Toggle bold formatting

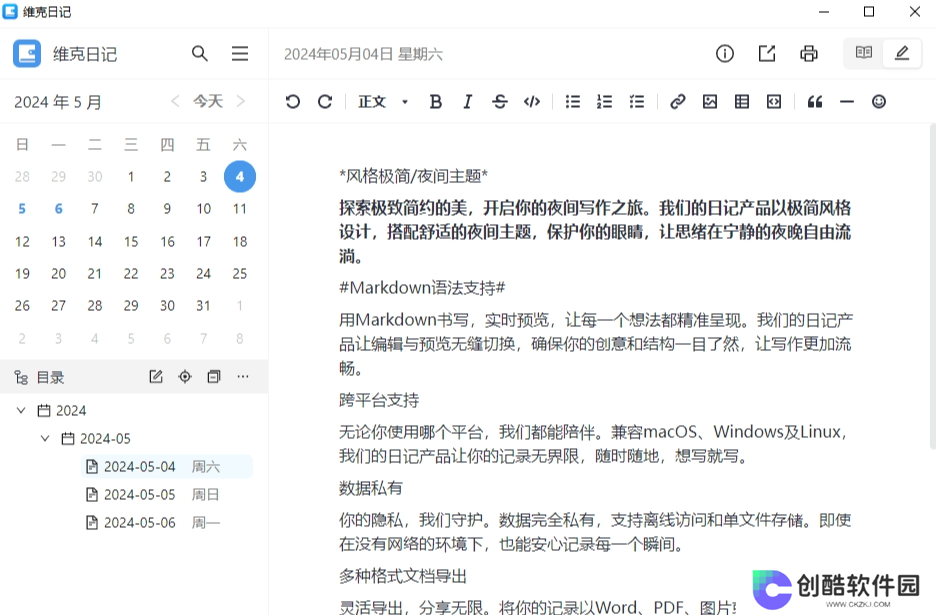436,102
